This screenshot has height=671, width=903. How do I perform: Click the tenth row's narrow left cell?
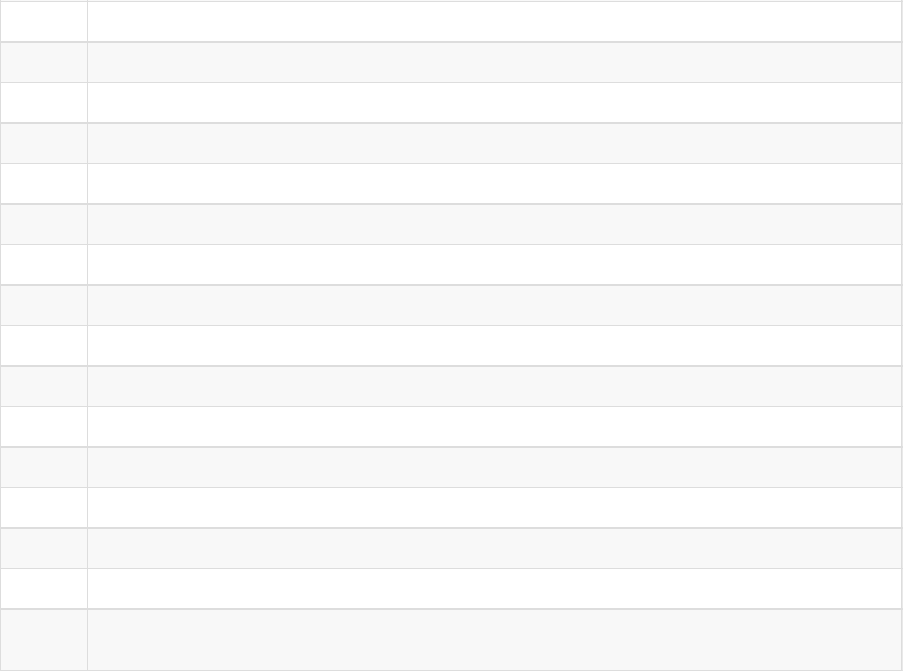[x=44, y=386]
